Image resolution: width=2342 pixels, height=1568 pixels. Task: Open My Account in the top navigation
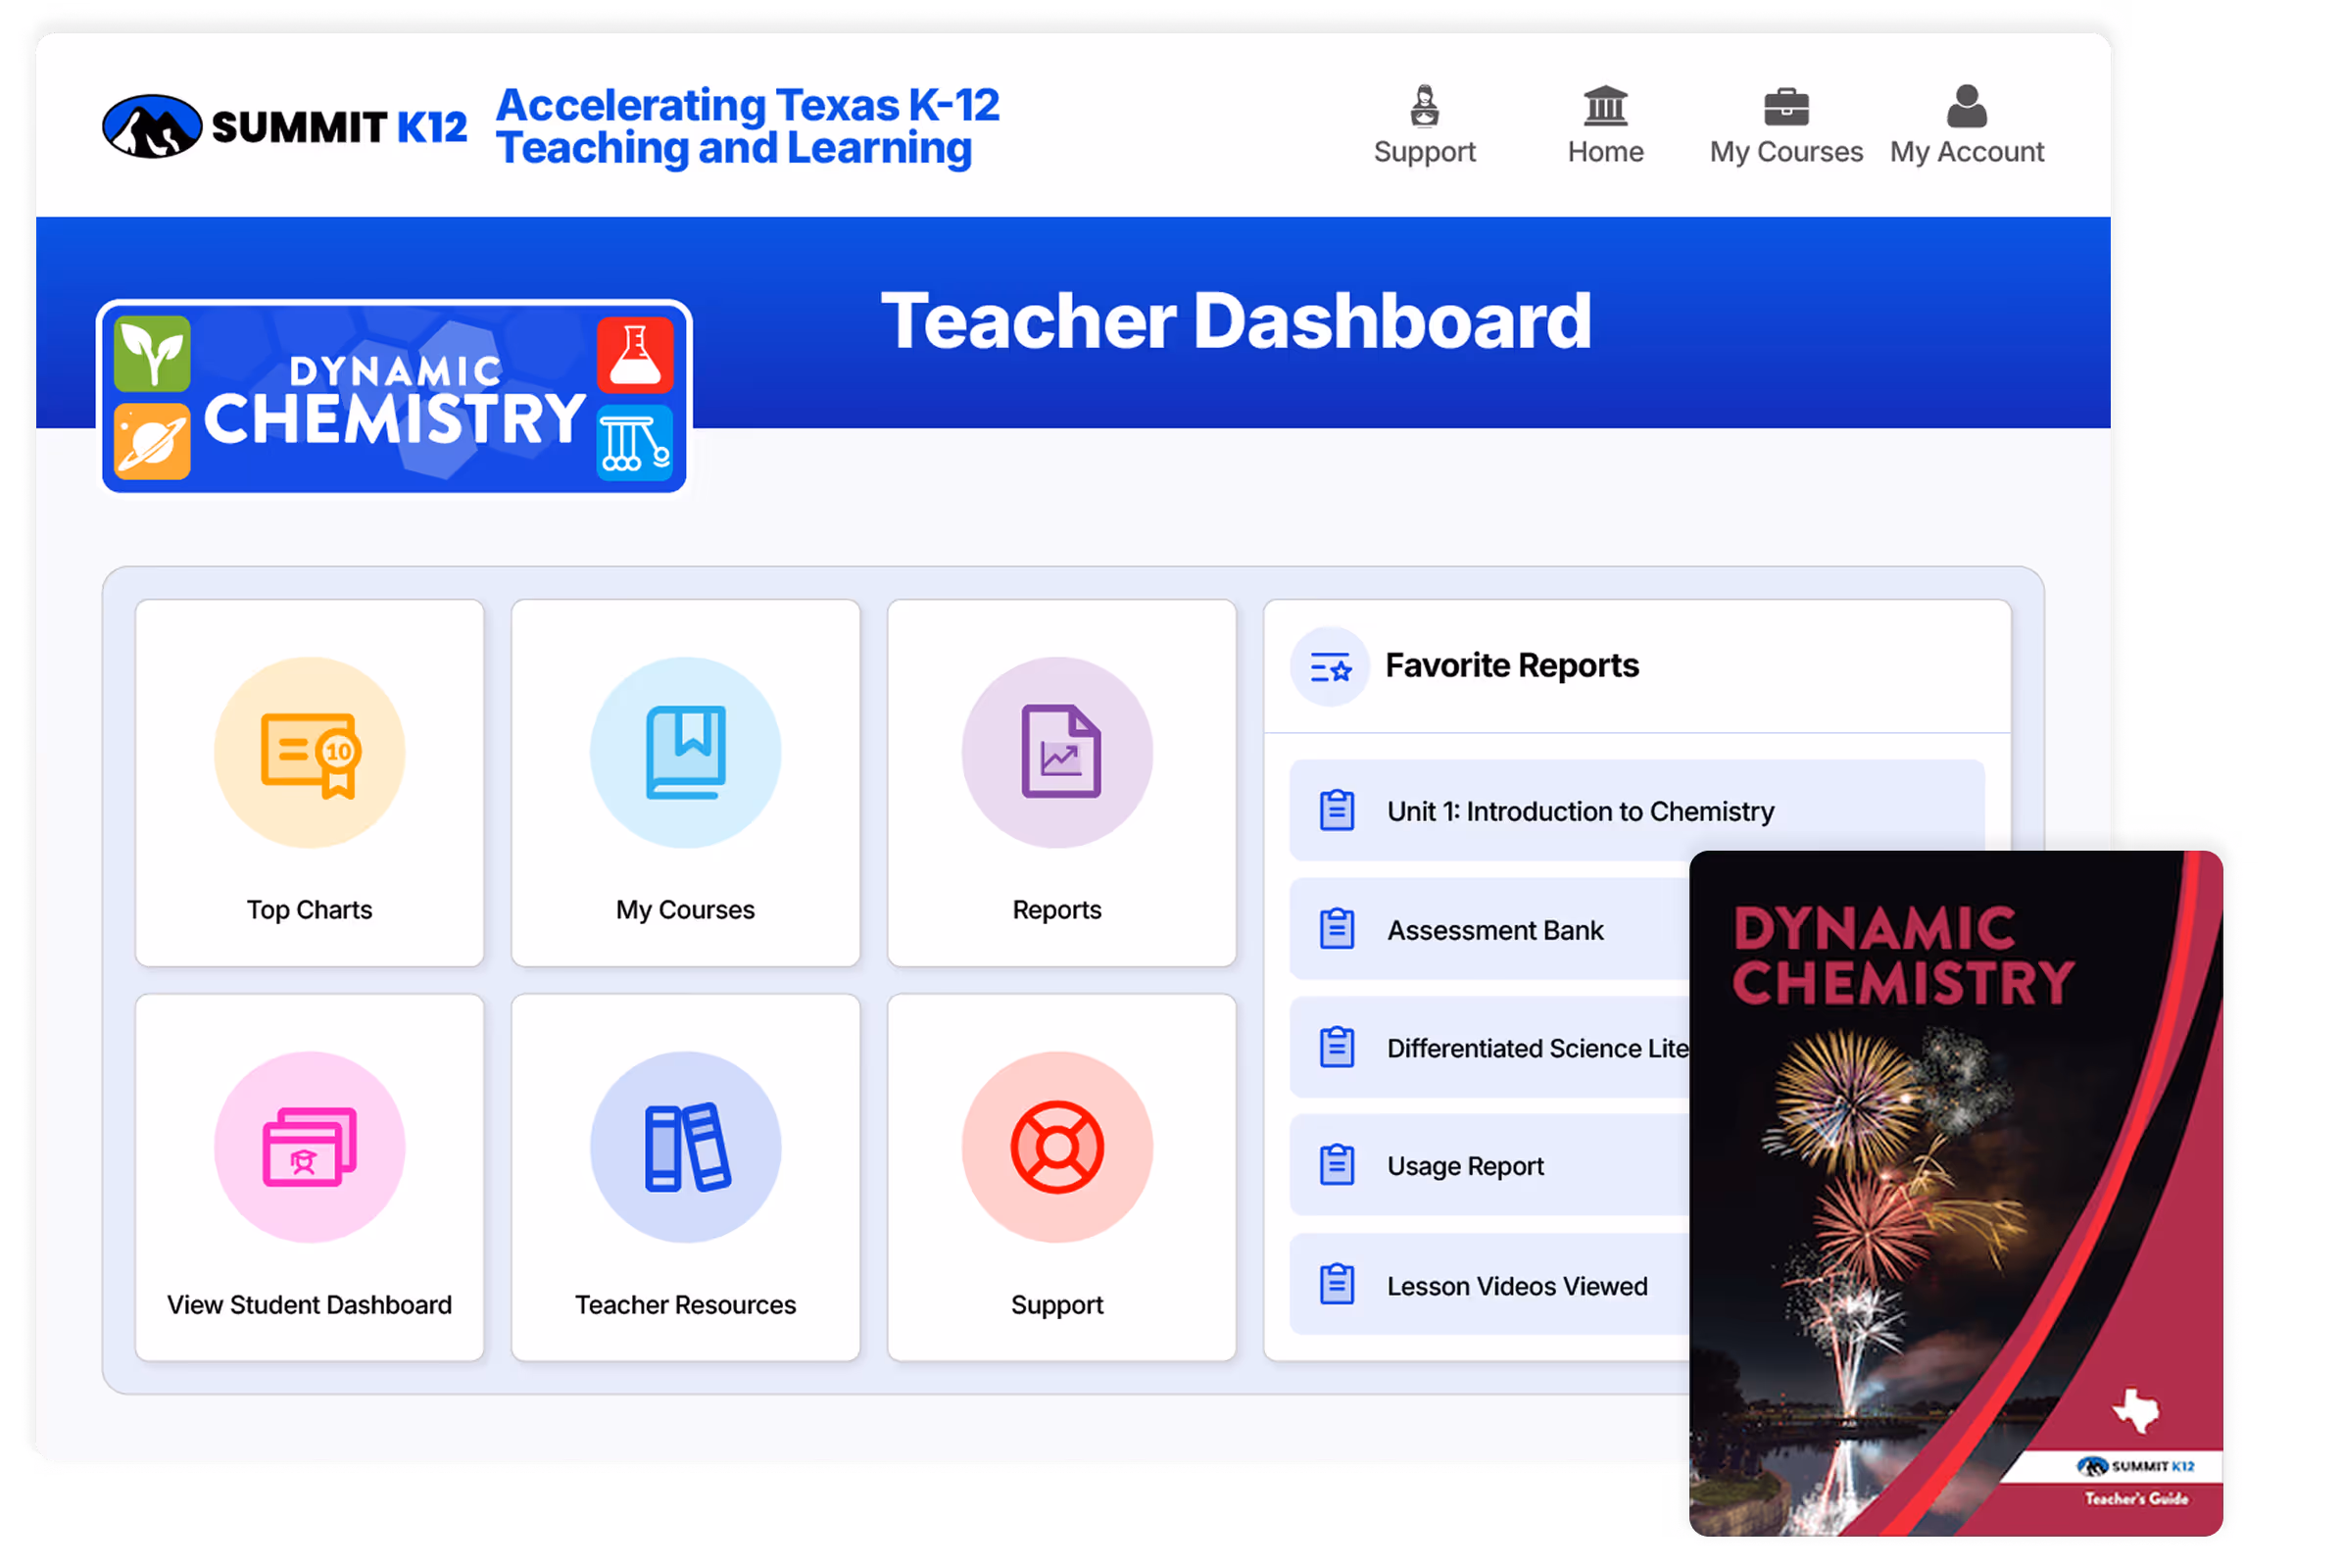(x=1966, y=125)
